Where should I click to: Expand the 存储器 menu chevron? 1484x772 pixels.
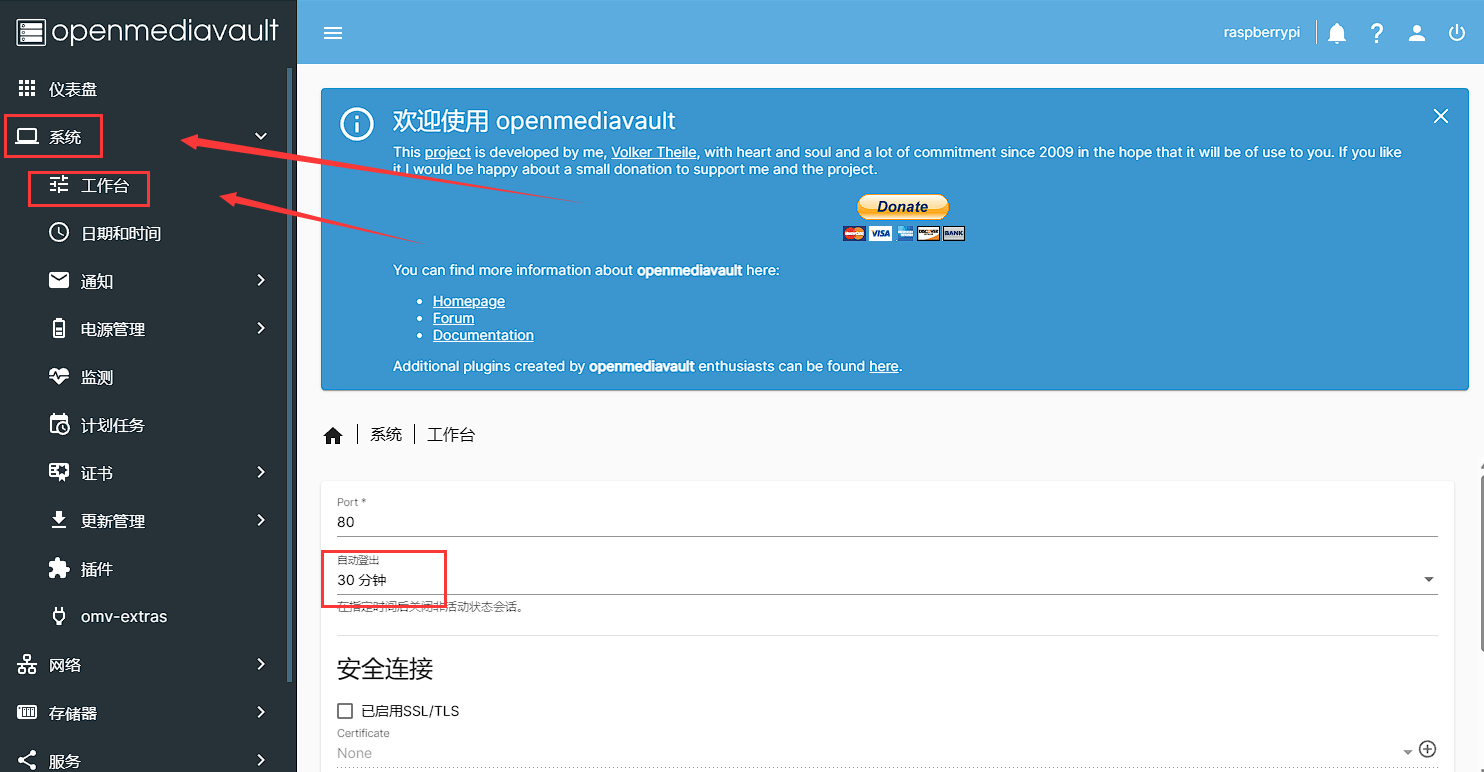click(x=261, y=712)
